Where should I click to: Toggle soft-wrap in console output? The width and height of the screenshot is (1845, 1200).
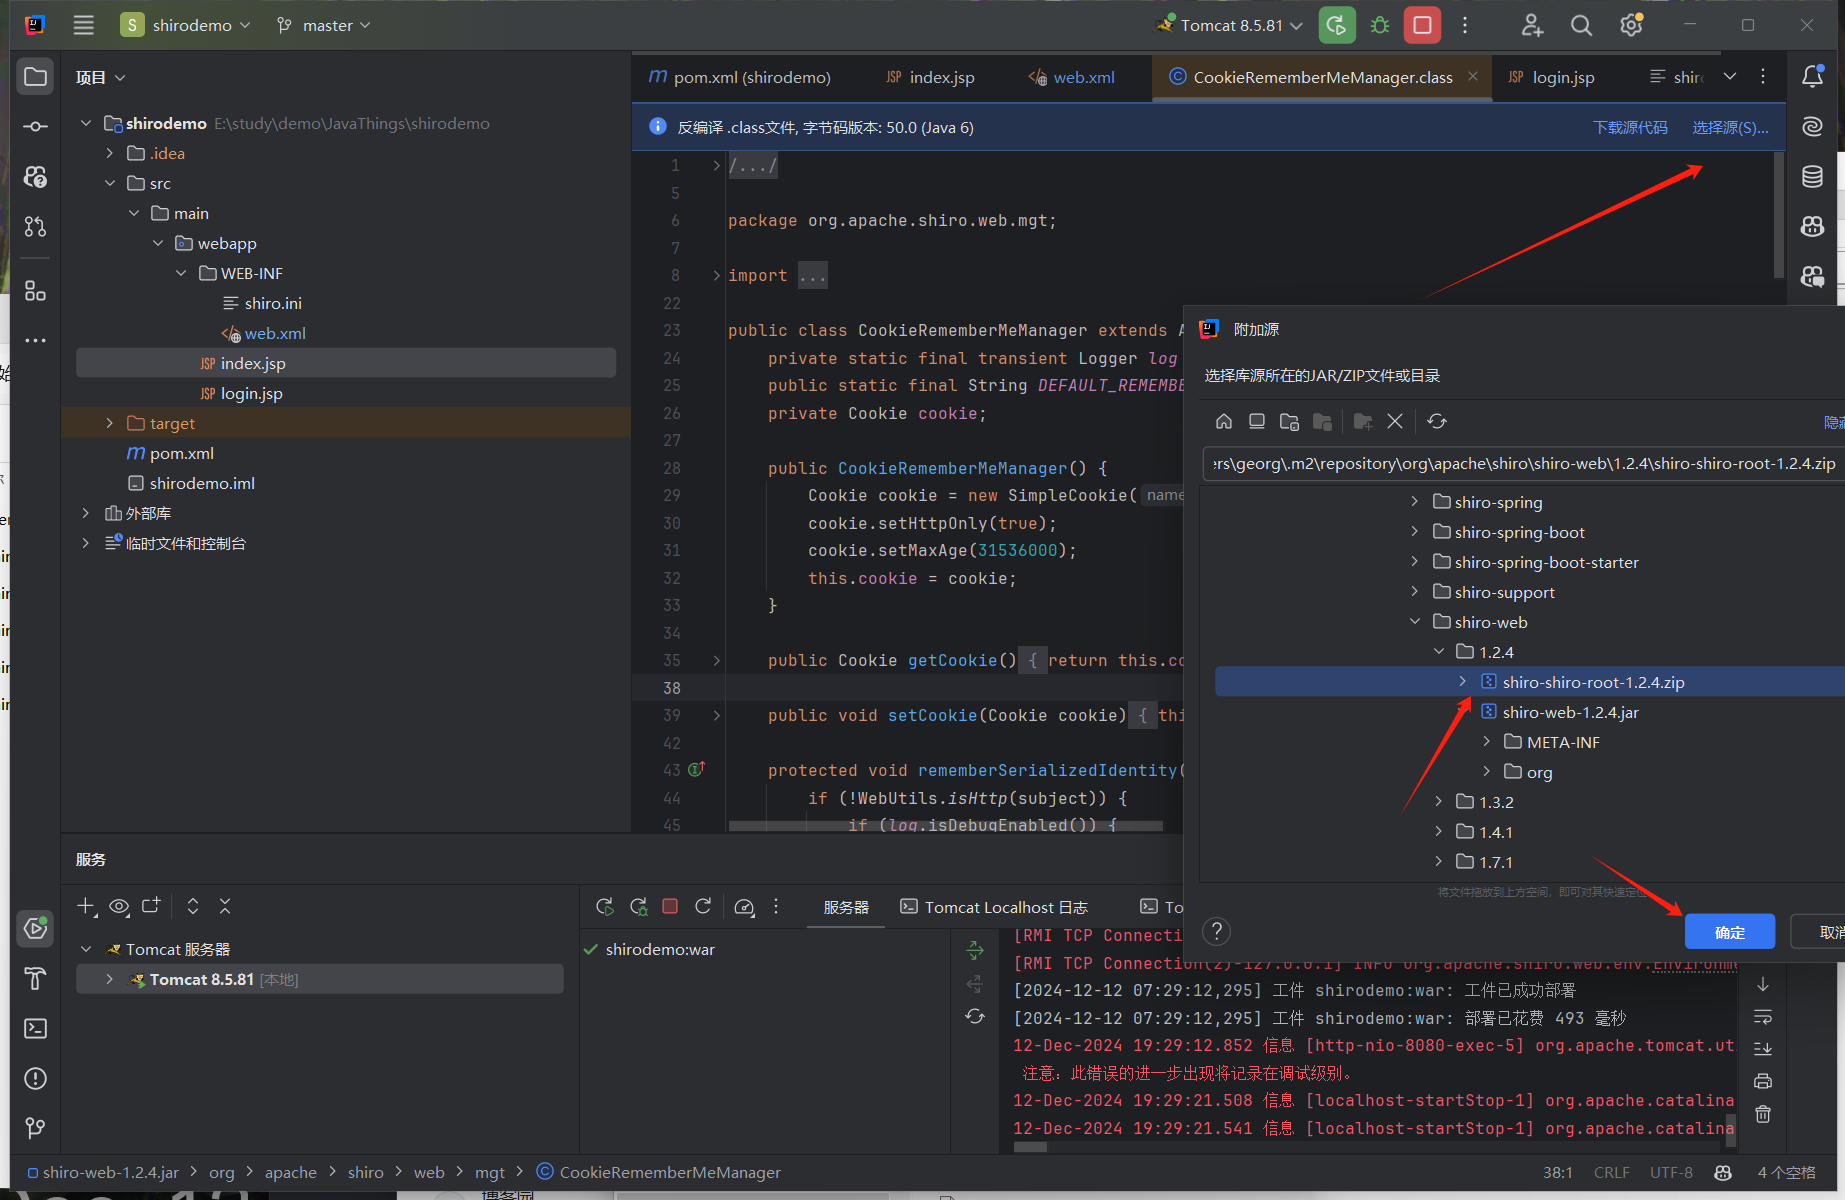point(1763,1017)
